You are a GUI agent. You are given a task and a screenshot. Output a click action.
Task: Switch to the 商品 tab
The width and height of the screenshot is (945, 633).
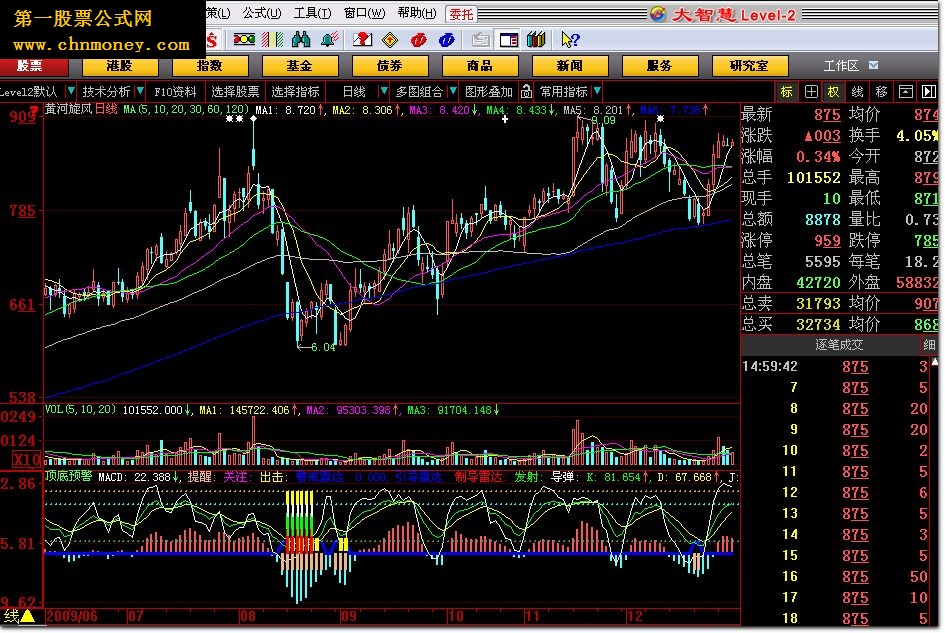tap(479, 65)
